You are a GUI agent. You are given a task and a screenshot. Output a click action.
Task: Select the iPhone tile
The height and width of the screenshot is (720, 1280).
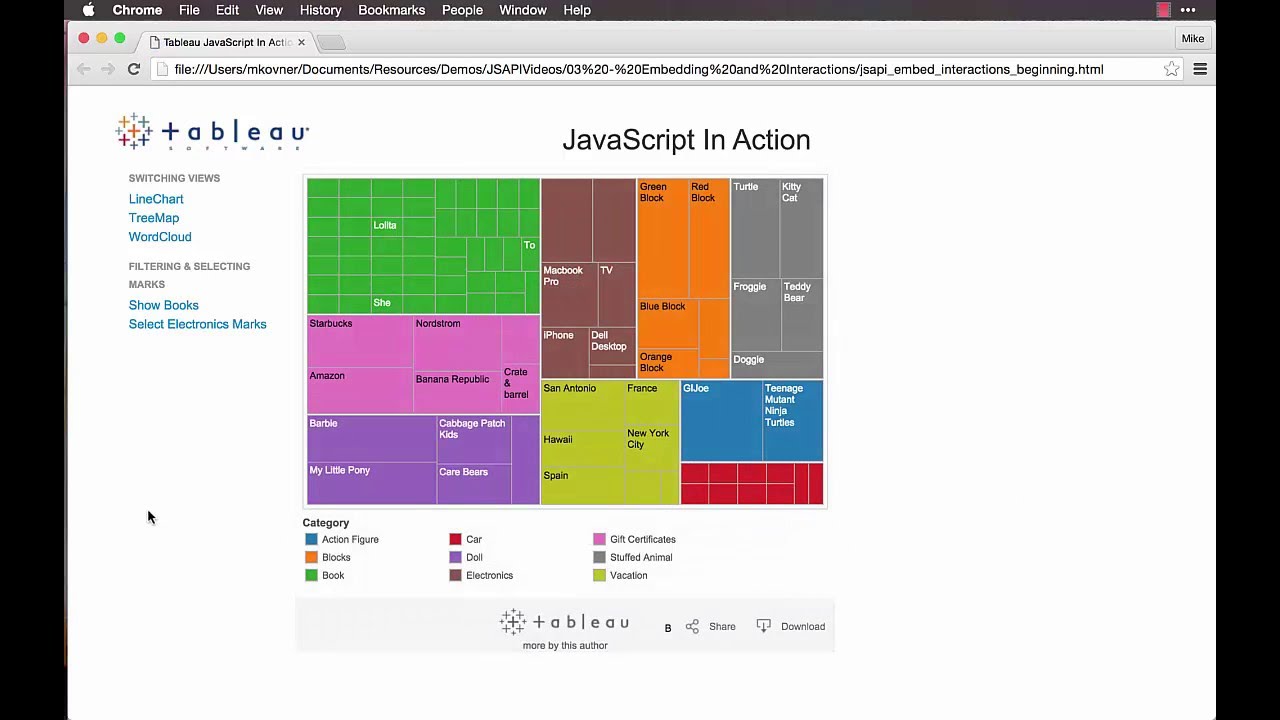[564, 352]
